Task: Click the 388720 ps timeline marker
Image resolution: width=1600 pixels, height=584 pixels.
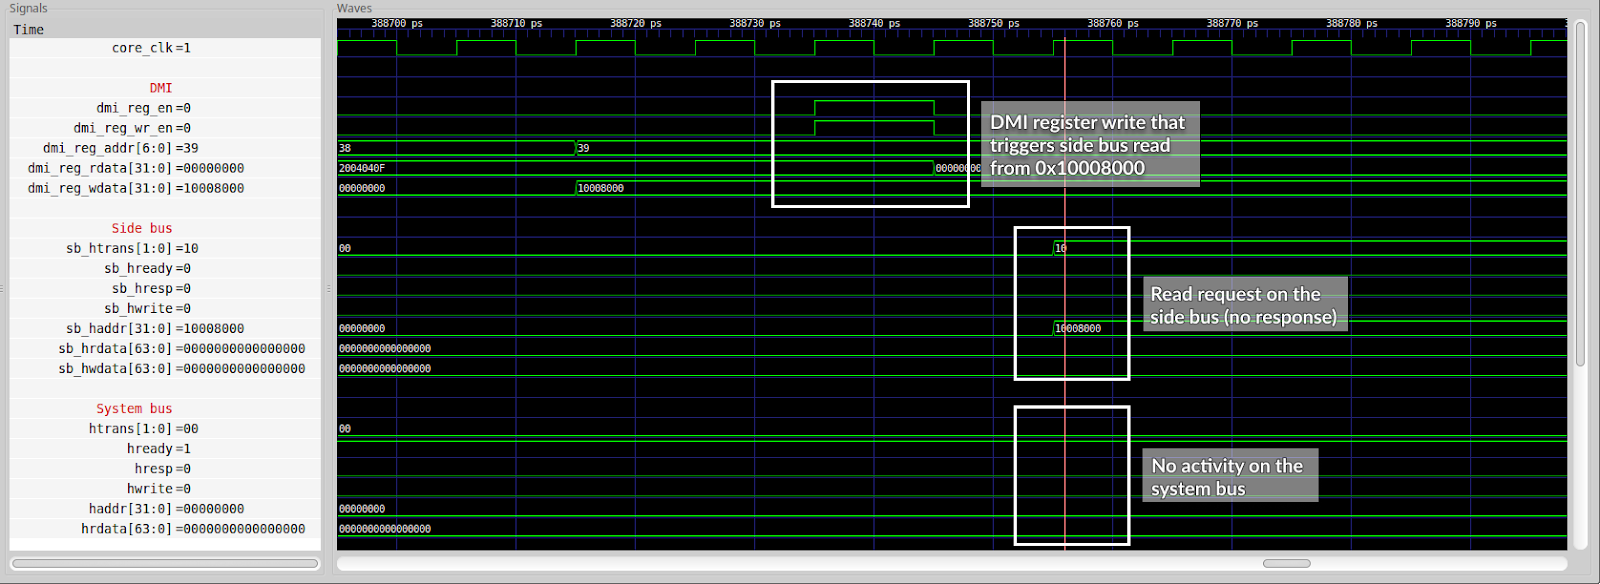Action: point(635,23)
